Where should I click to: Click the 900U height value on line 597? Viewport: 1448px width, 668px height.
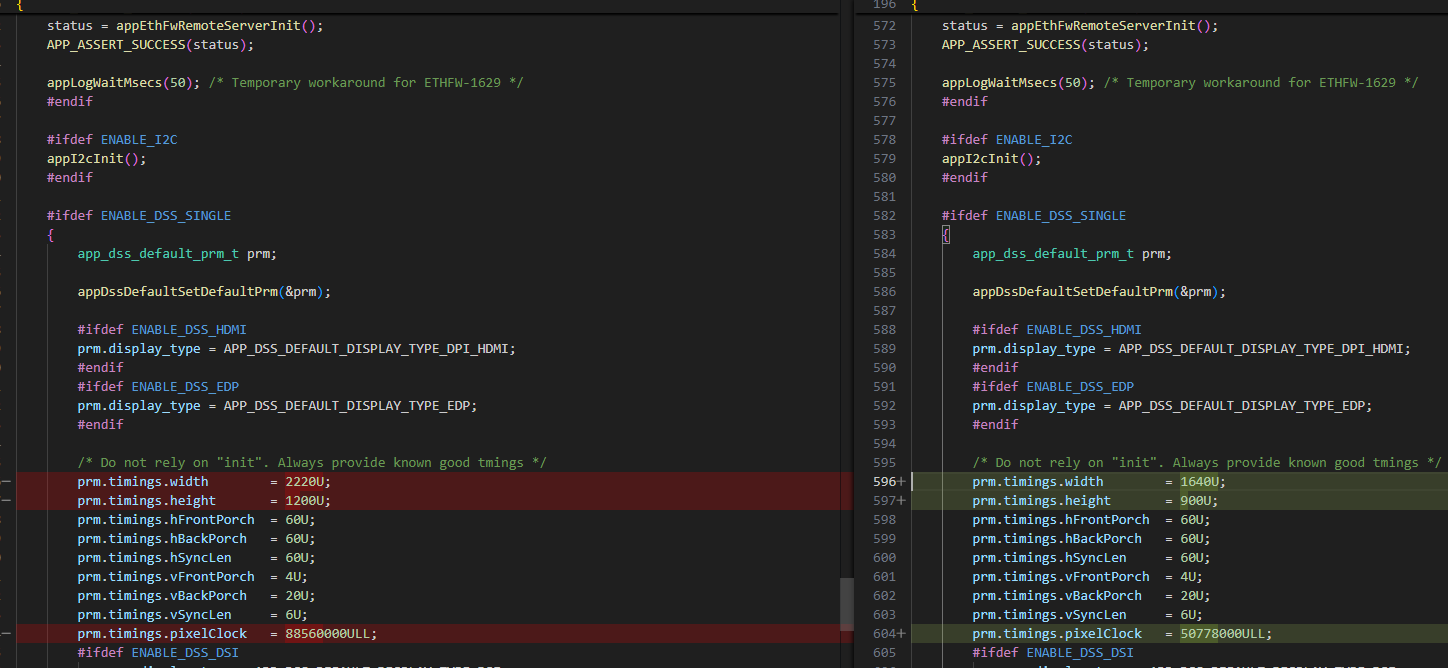(1195, 501)
